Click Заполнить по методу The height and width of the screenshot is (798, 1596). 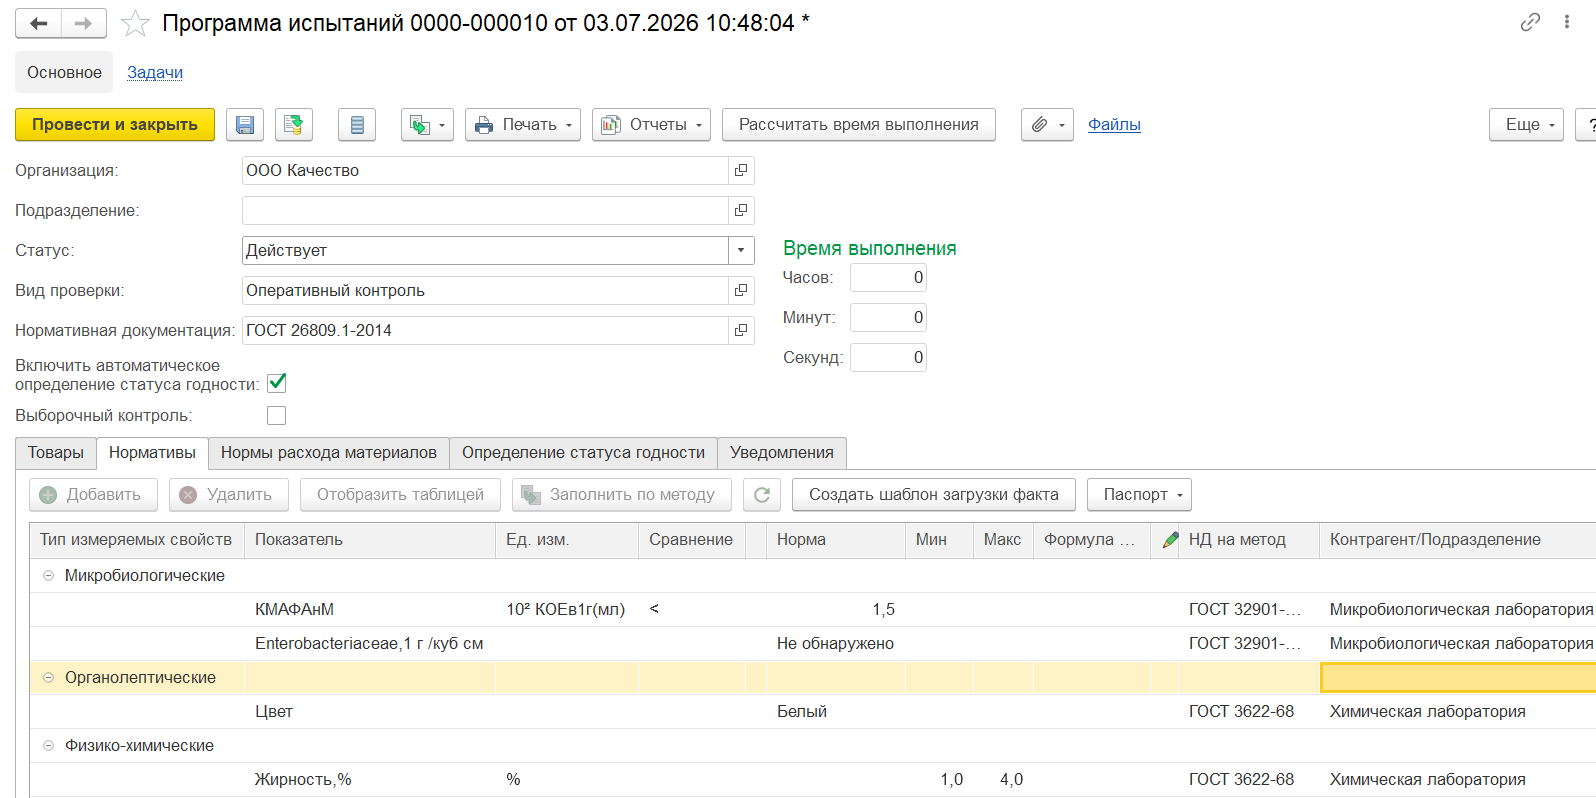622,495
